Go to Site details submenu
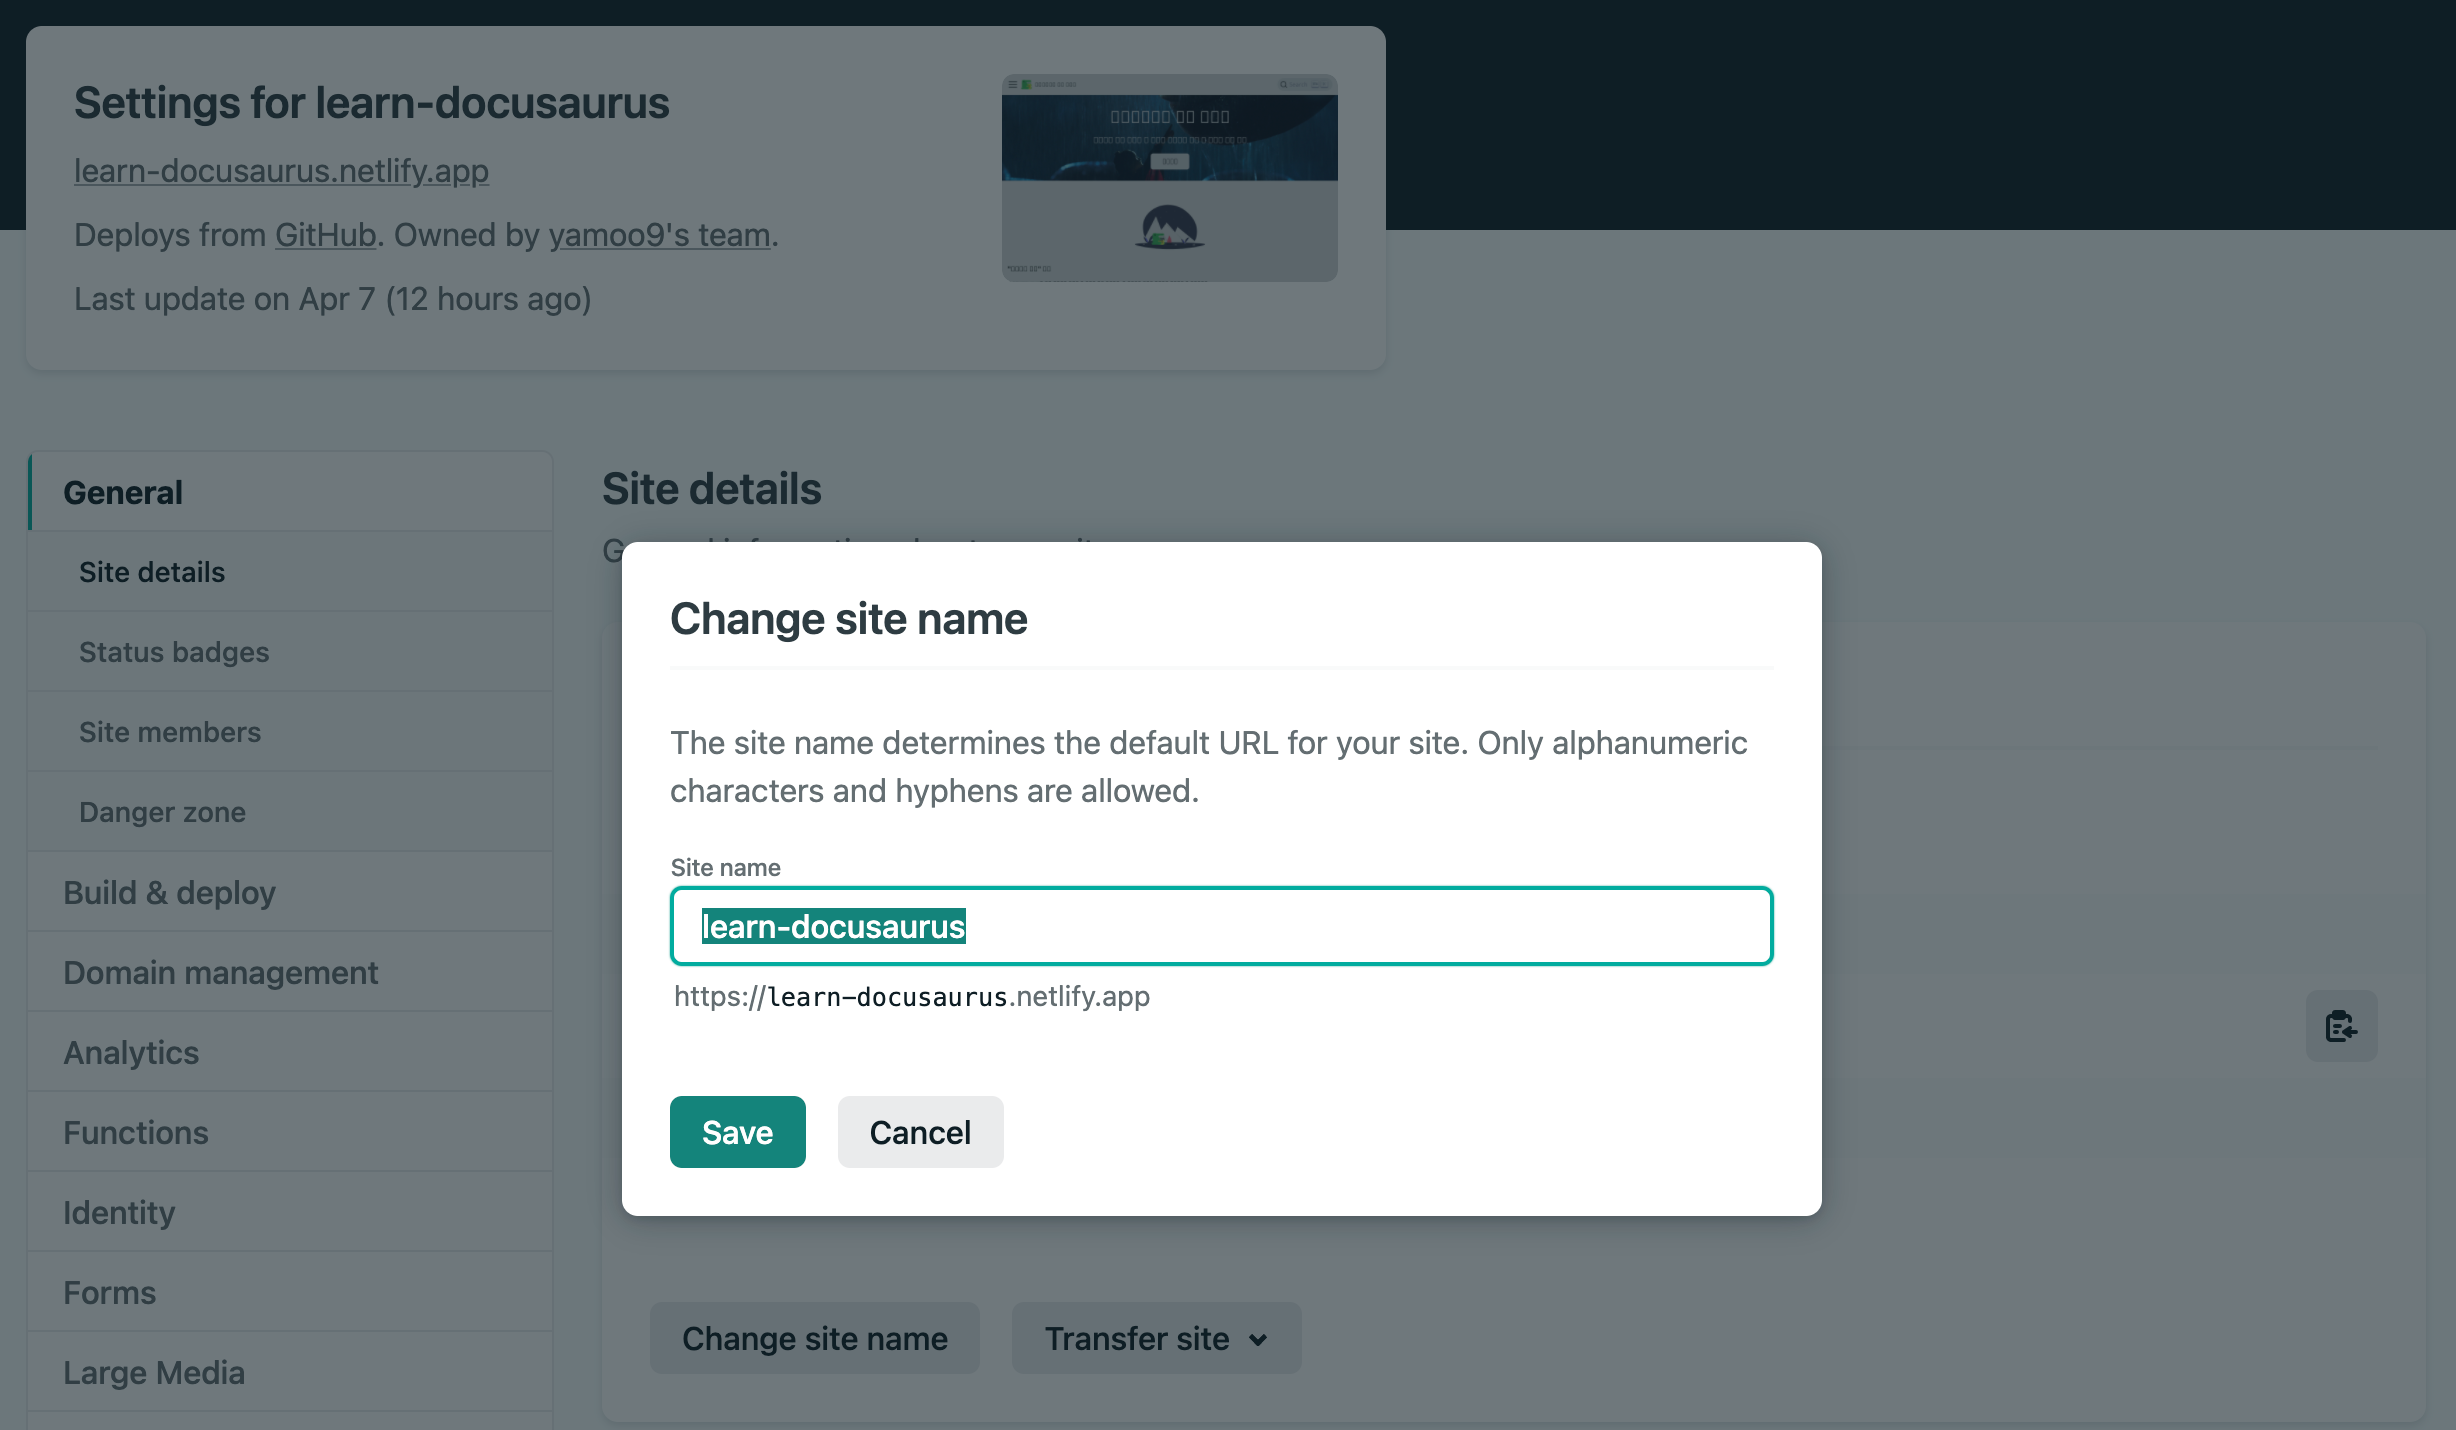 152,572
